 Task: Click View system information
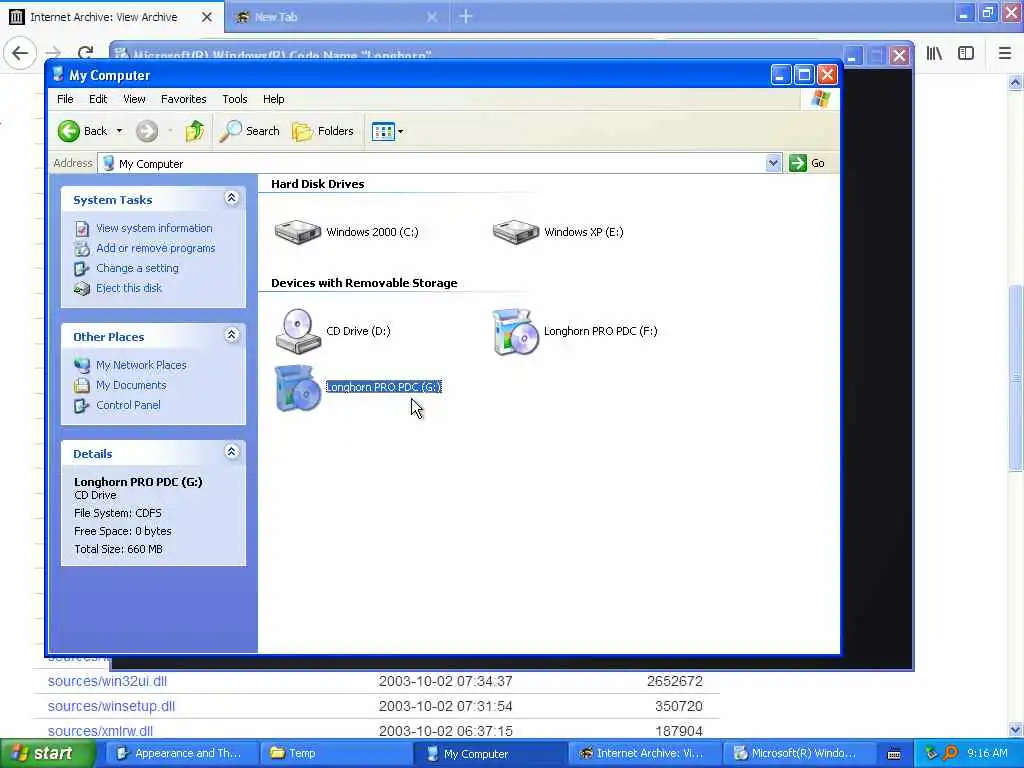[154, 228]
